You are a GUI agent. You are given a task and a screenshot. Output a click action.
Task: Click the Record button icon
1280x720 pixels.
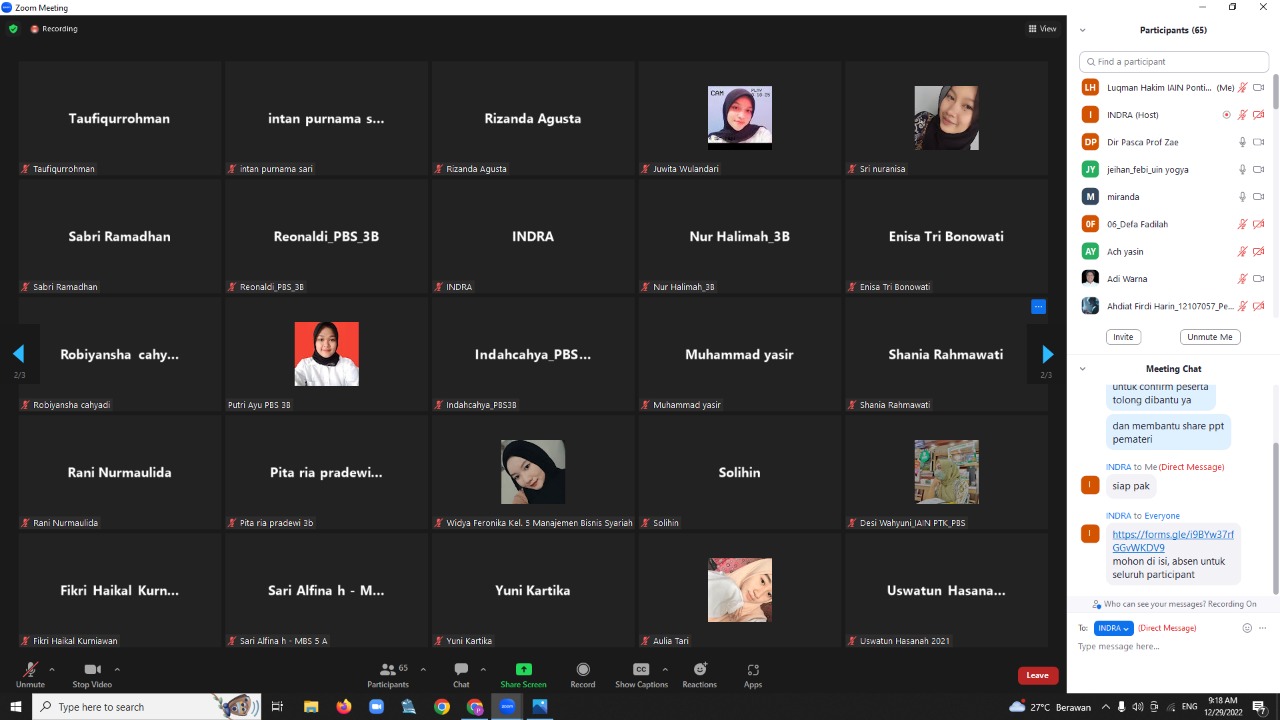point(583,670)
